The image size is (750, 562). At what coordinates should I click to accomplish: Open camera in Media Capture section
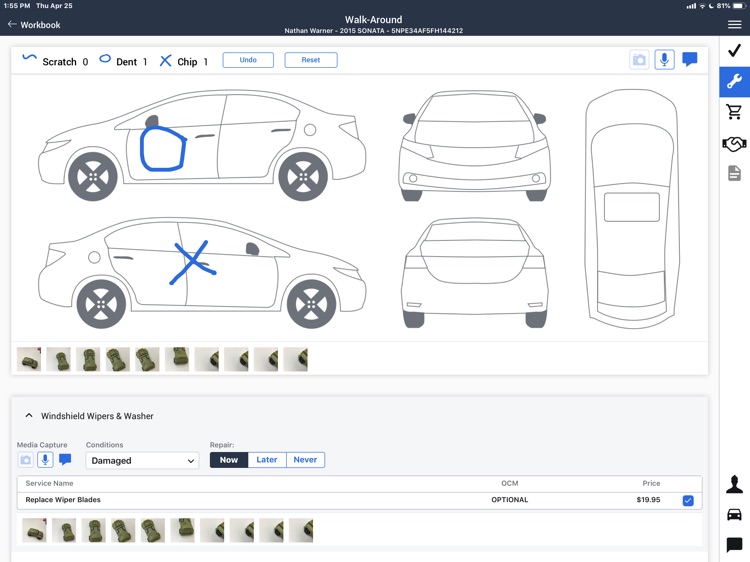(x=26, y=460)
